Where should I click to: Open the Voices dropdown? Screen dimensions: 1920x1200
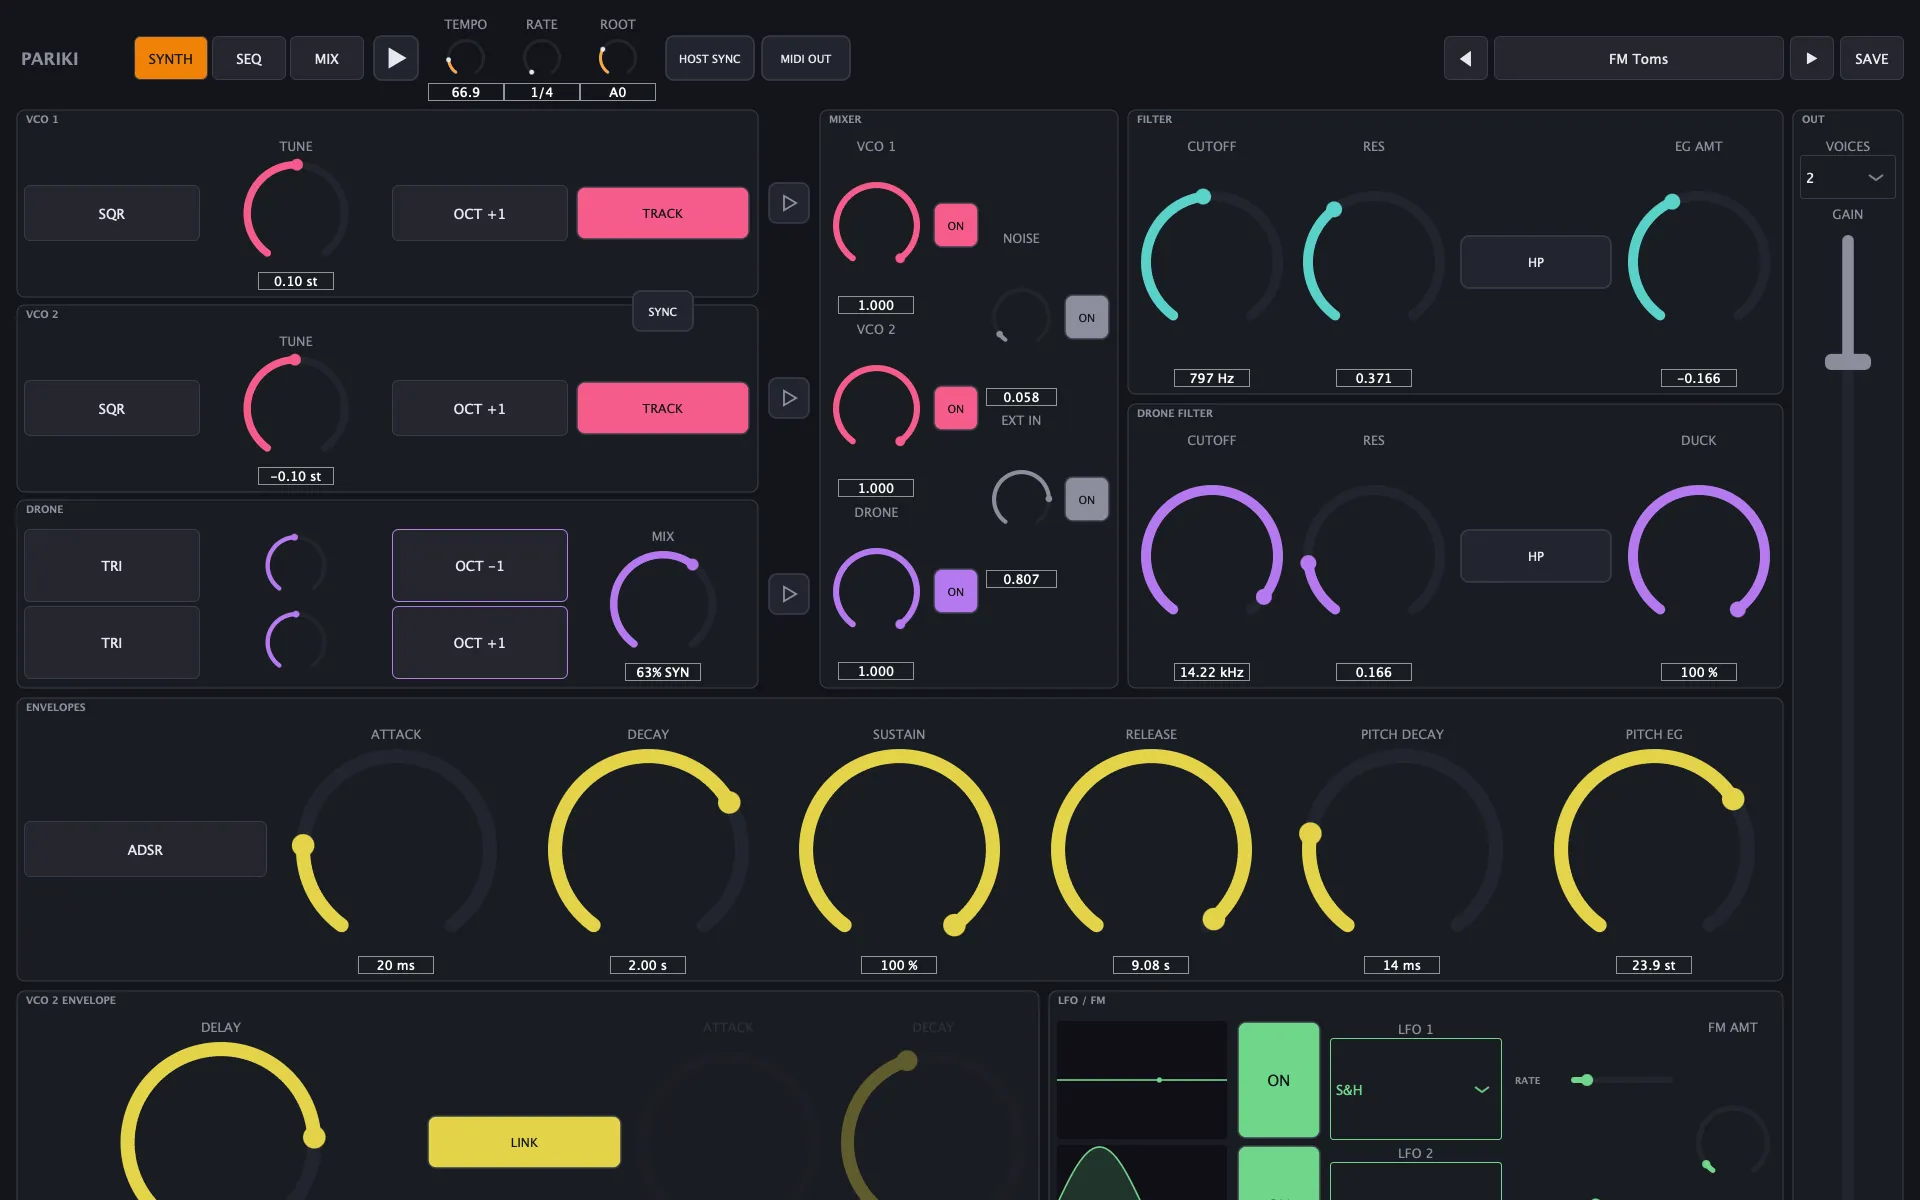[x=1847, y=177]
